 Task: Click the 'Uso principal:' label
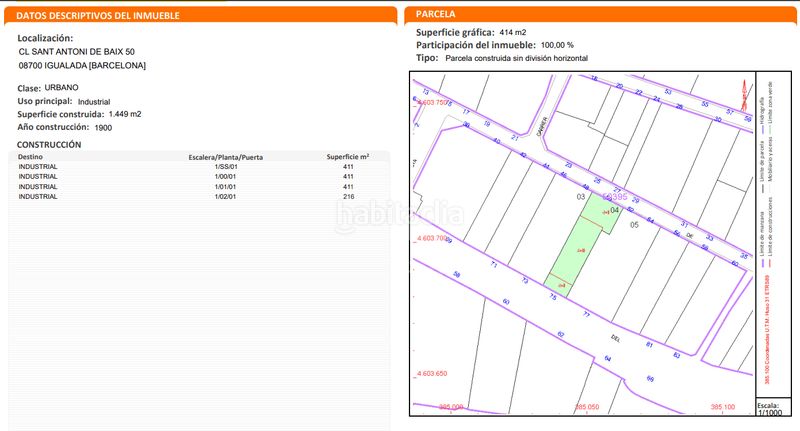[x=45, y=102]
